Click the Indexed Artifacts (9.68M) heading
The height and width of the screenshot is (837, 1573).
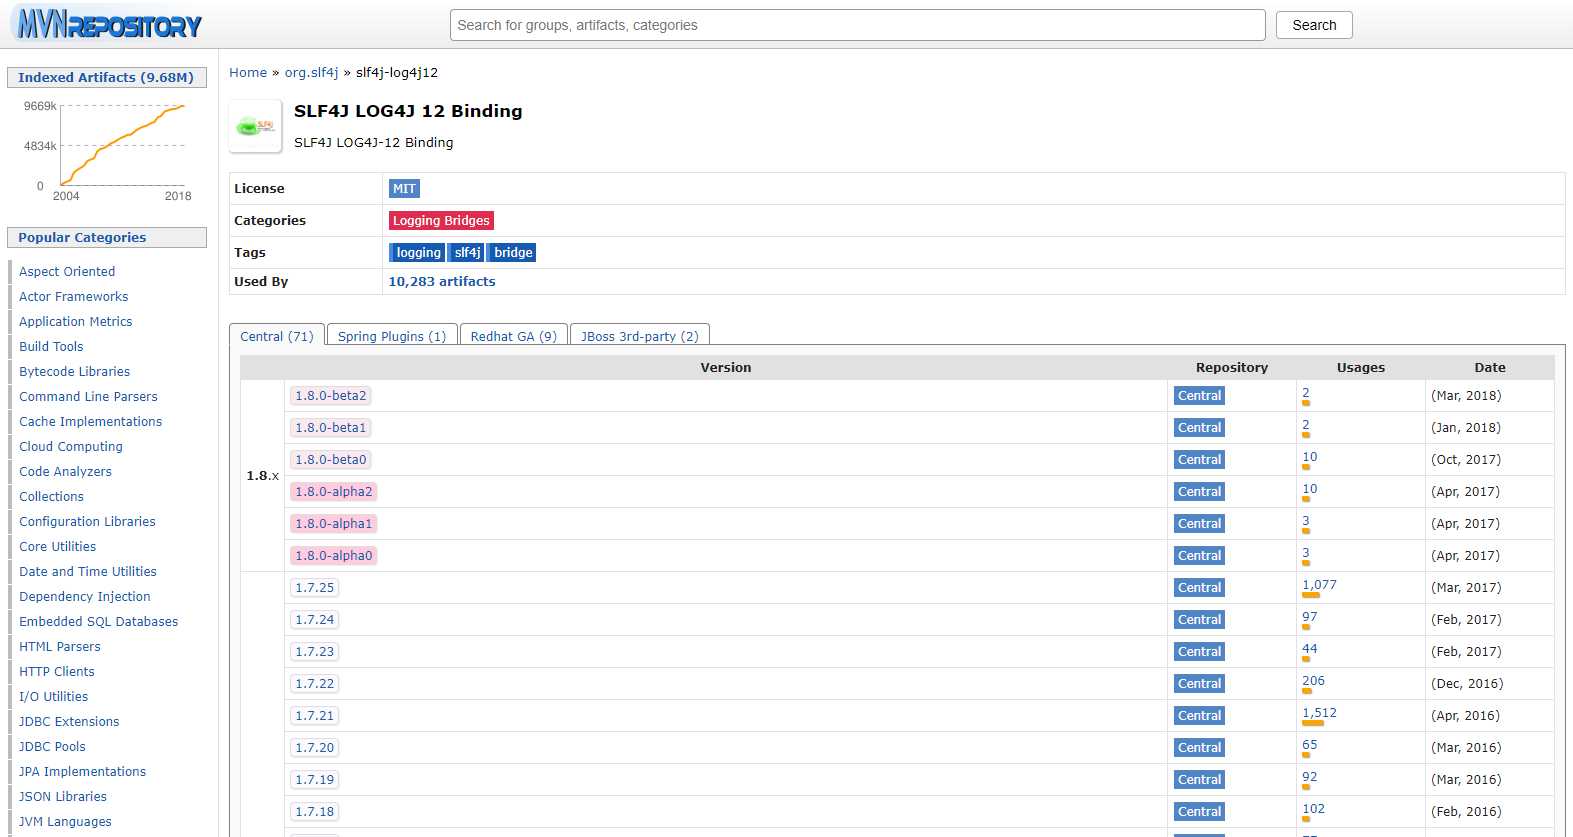click(106, 78)
